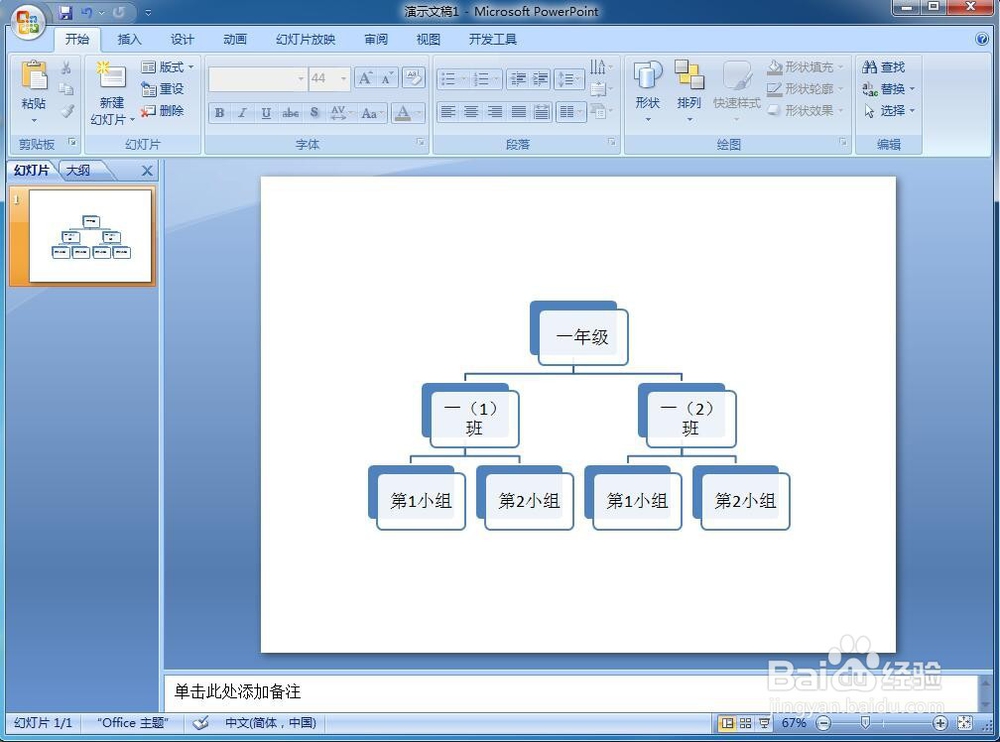Viewport: 1000px width, 742px height.
Task: Click the zoom in plus button
Action: pyautogui.click(x=940, y=723)
